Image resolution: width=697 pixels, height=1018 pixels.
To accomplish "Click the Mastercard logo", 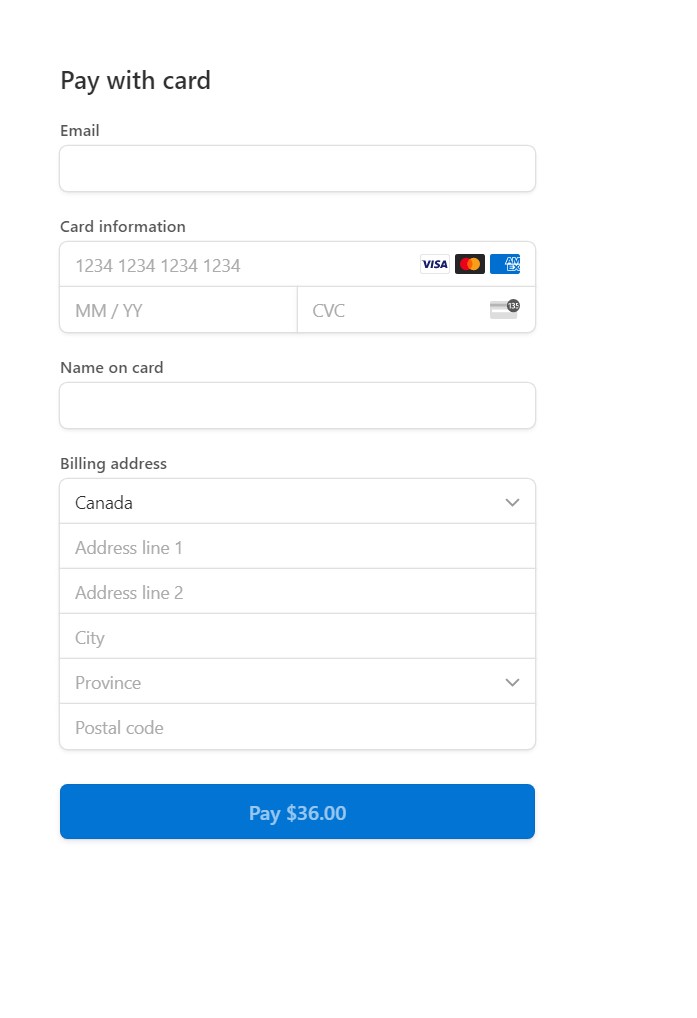I will point(469,265).
